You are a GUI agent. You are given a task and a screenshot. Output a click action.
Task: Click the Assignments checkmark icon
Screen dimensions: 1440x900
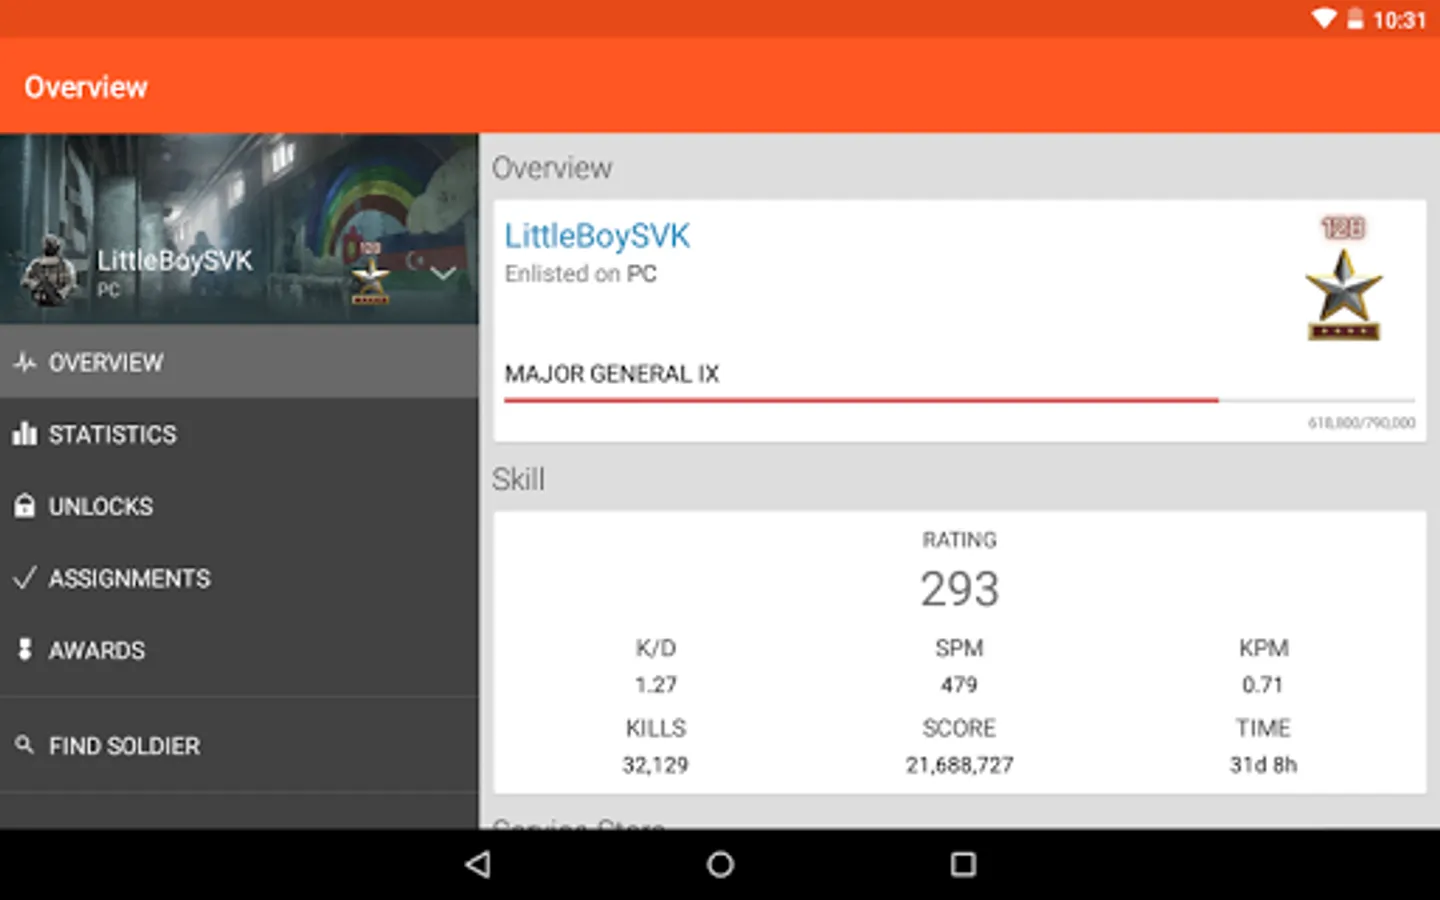tap(25, 577)
